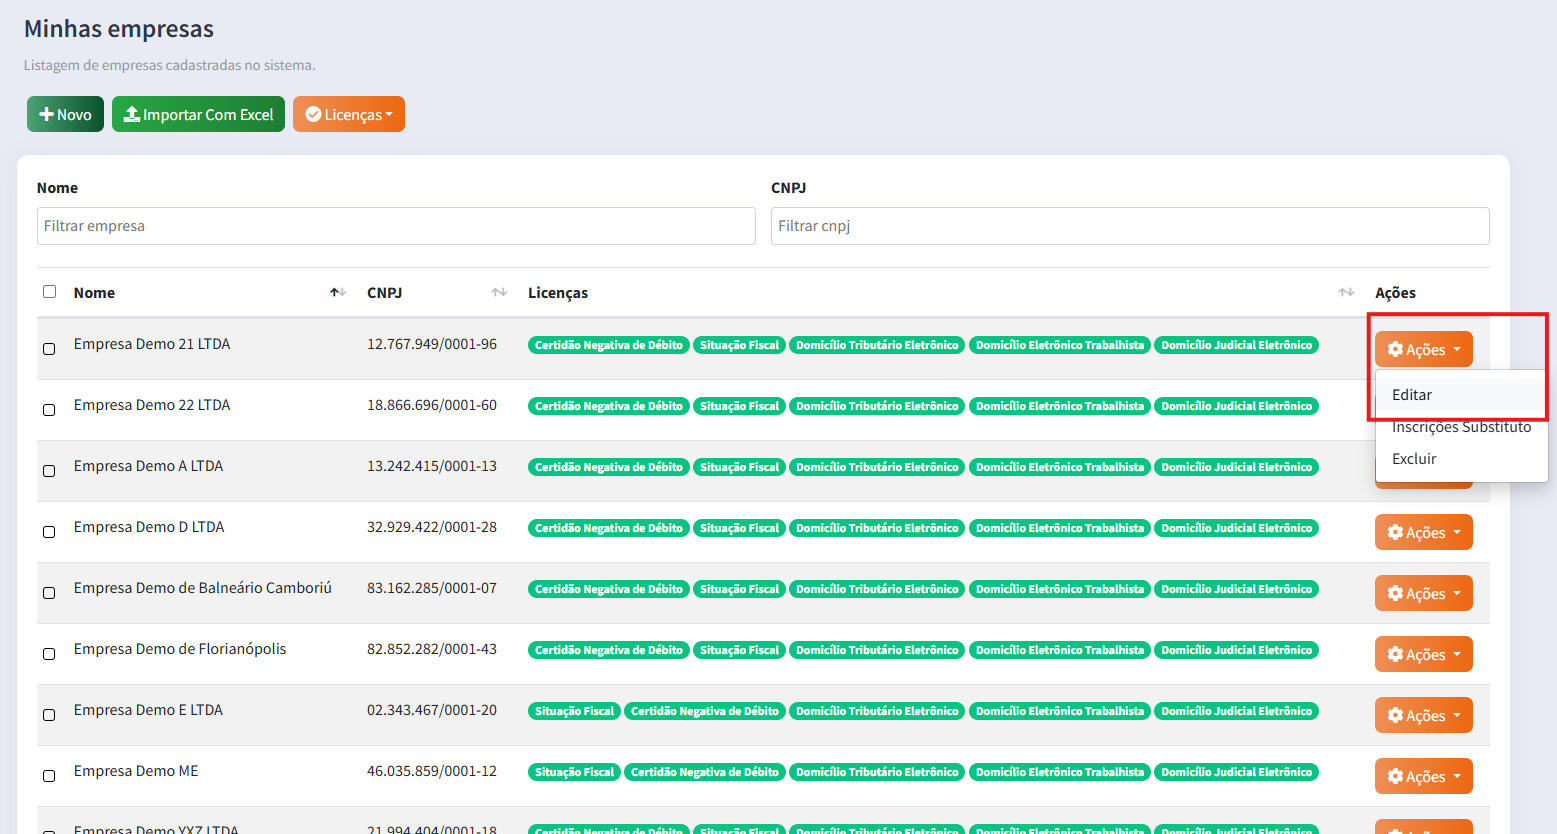This screenshot has height=834, width=1557.
Task: Select the plus icon on the Novo button
Action: [x=48, y=113]
